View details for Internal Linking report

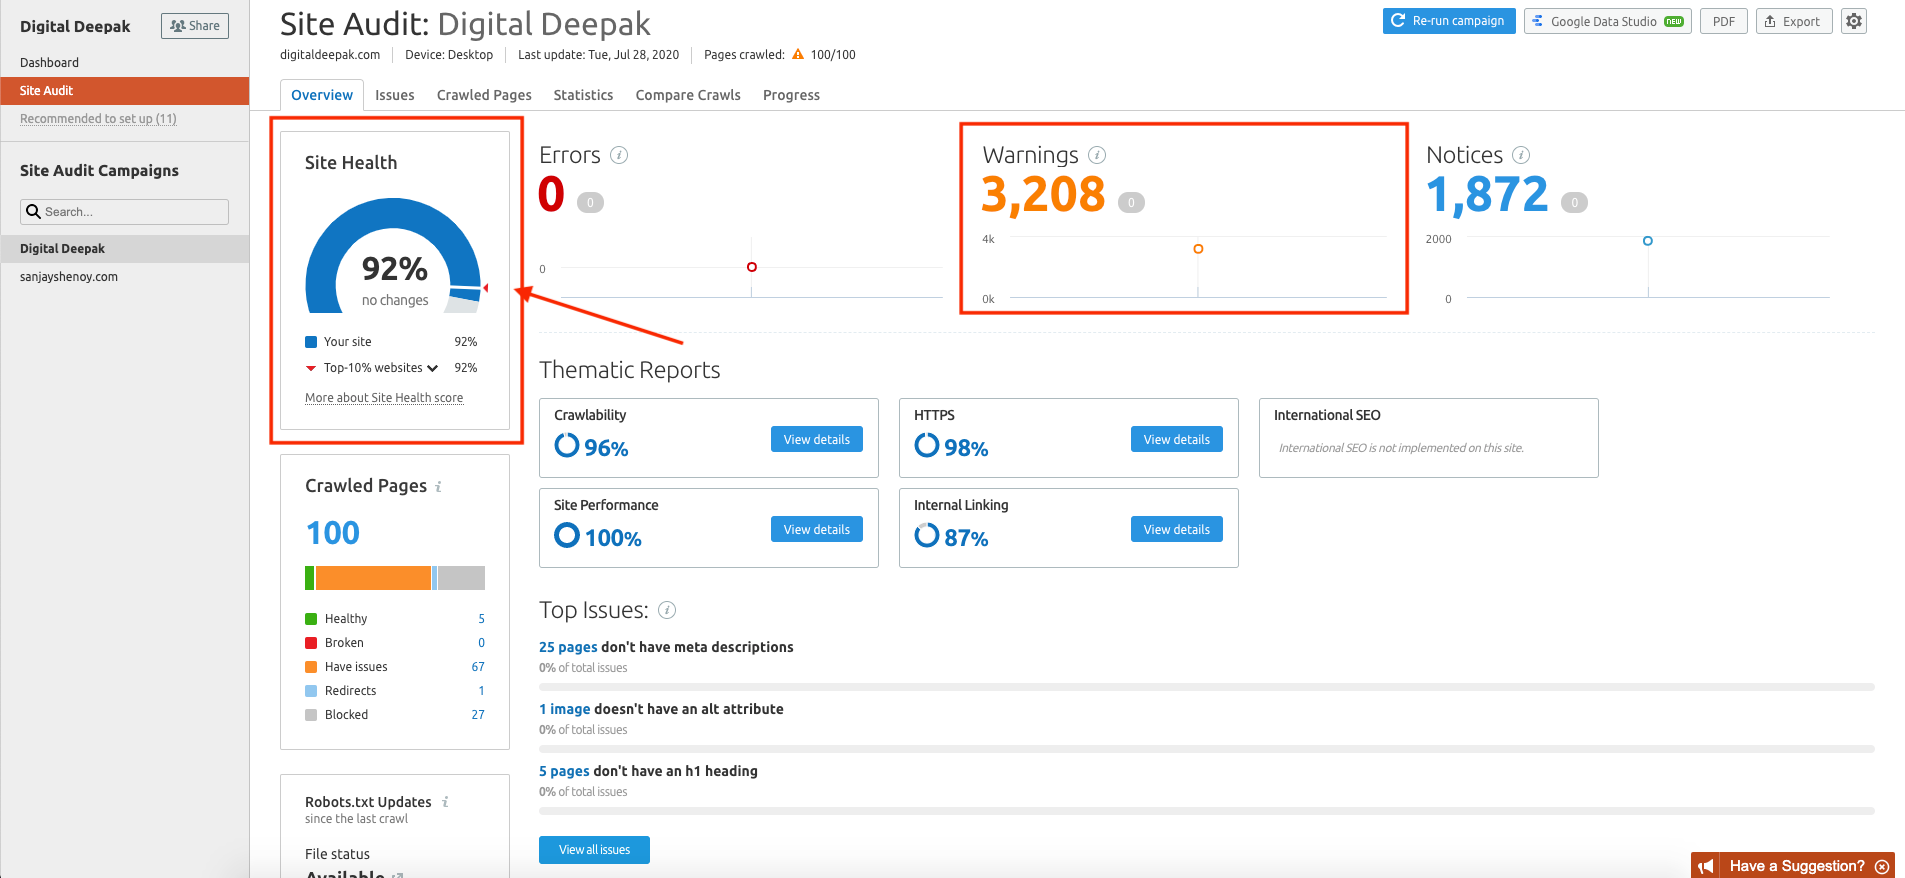point(1177,529)
